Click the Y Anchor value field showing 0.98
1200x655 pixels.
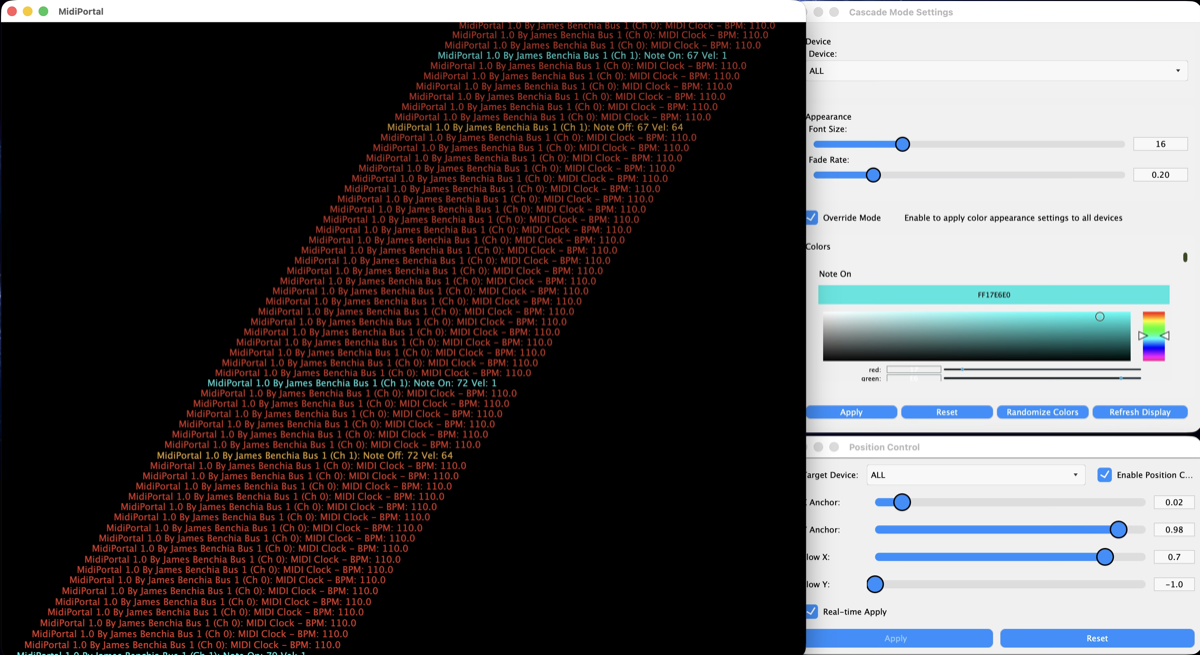click(x=1173, y=529)
